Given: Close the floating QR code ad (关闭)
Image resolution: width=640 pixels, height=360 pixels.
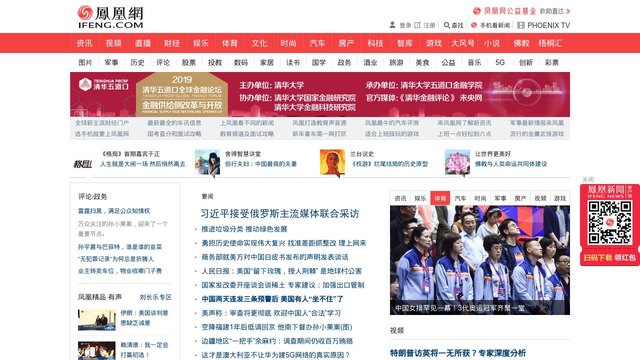Looking at the screenshot, I should 588,179.
